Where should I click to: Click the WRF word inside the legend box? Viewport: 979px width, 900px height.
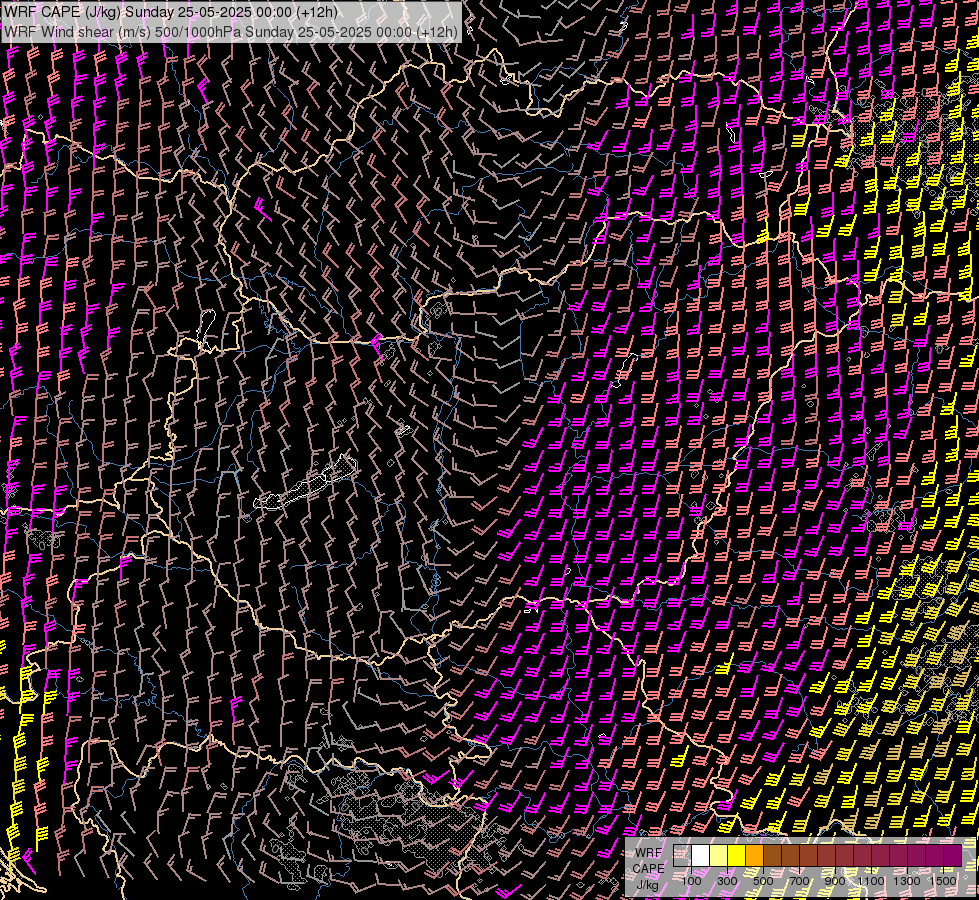[x=649, y=853]
